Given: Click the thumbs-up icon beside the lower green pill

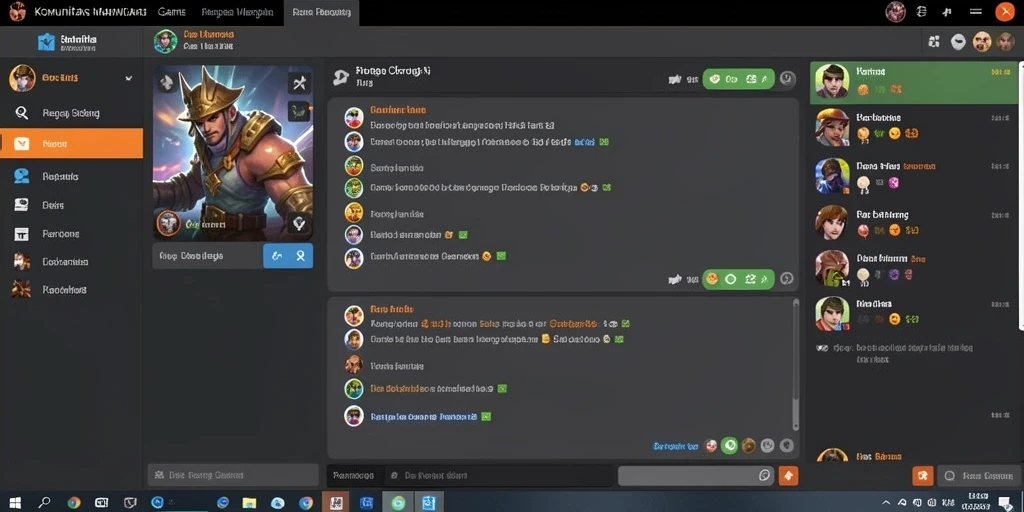Looking at the screenshot, I should (675, 279).
